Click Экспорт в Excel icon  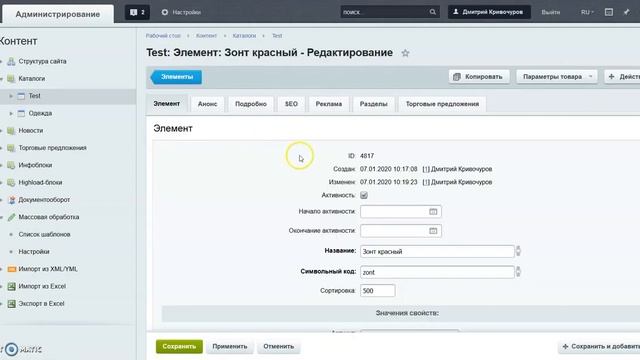tap(11, 304)
